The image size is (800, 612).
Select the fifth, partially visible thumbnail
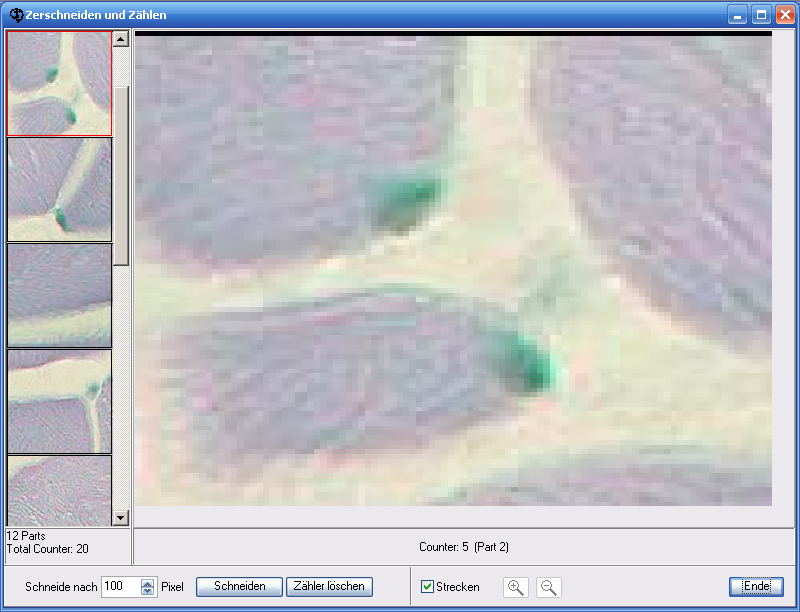click(x=59, y=491)
